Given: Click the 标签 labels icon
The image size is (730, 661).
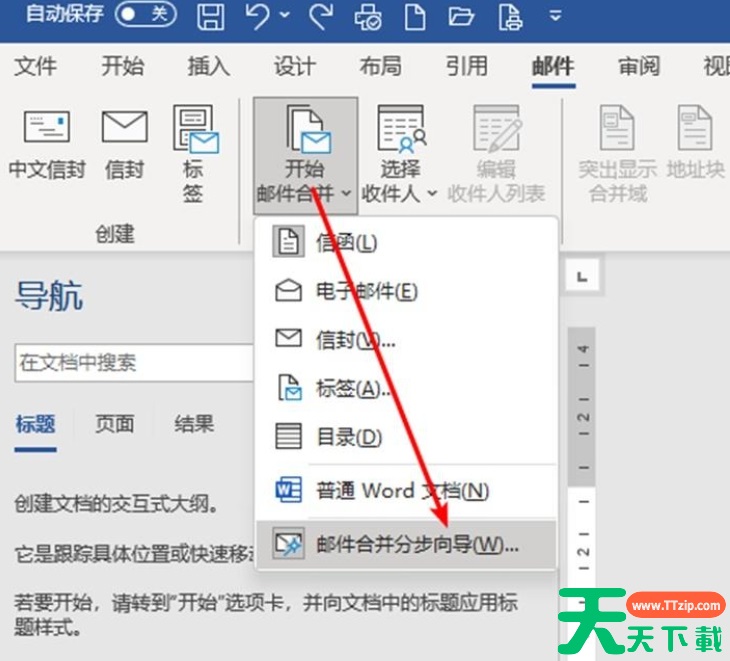Looking at the screenshot, I should [x=194, y=153].
